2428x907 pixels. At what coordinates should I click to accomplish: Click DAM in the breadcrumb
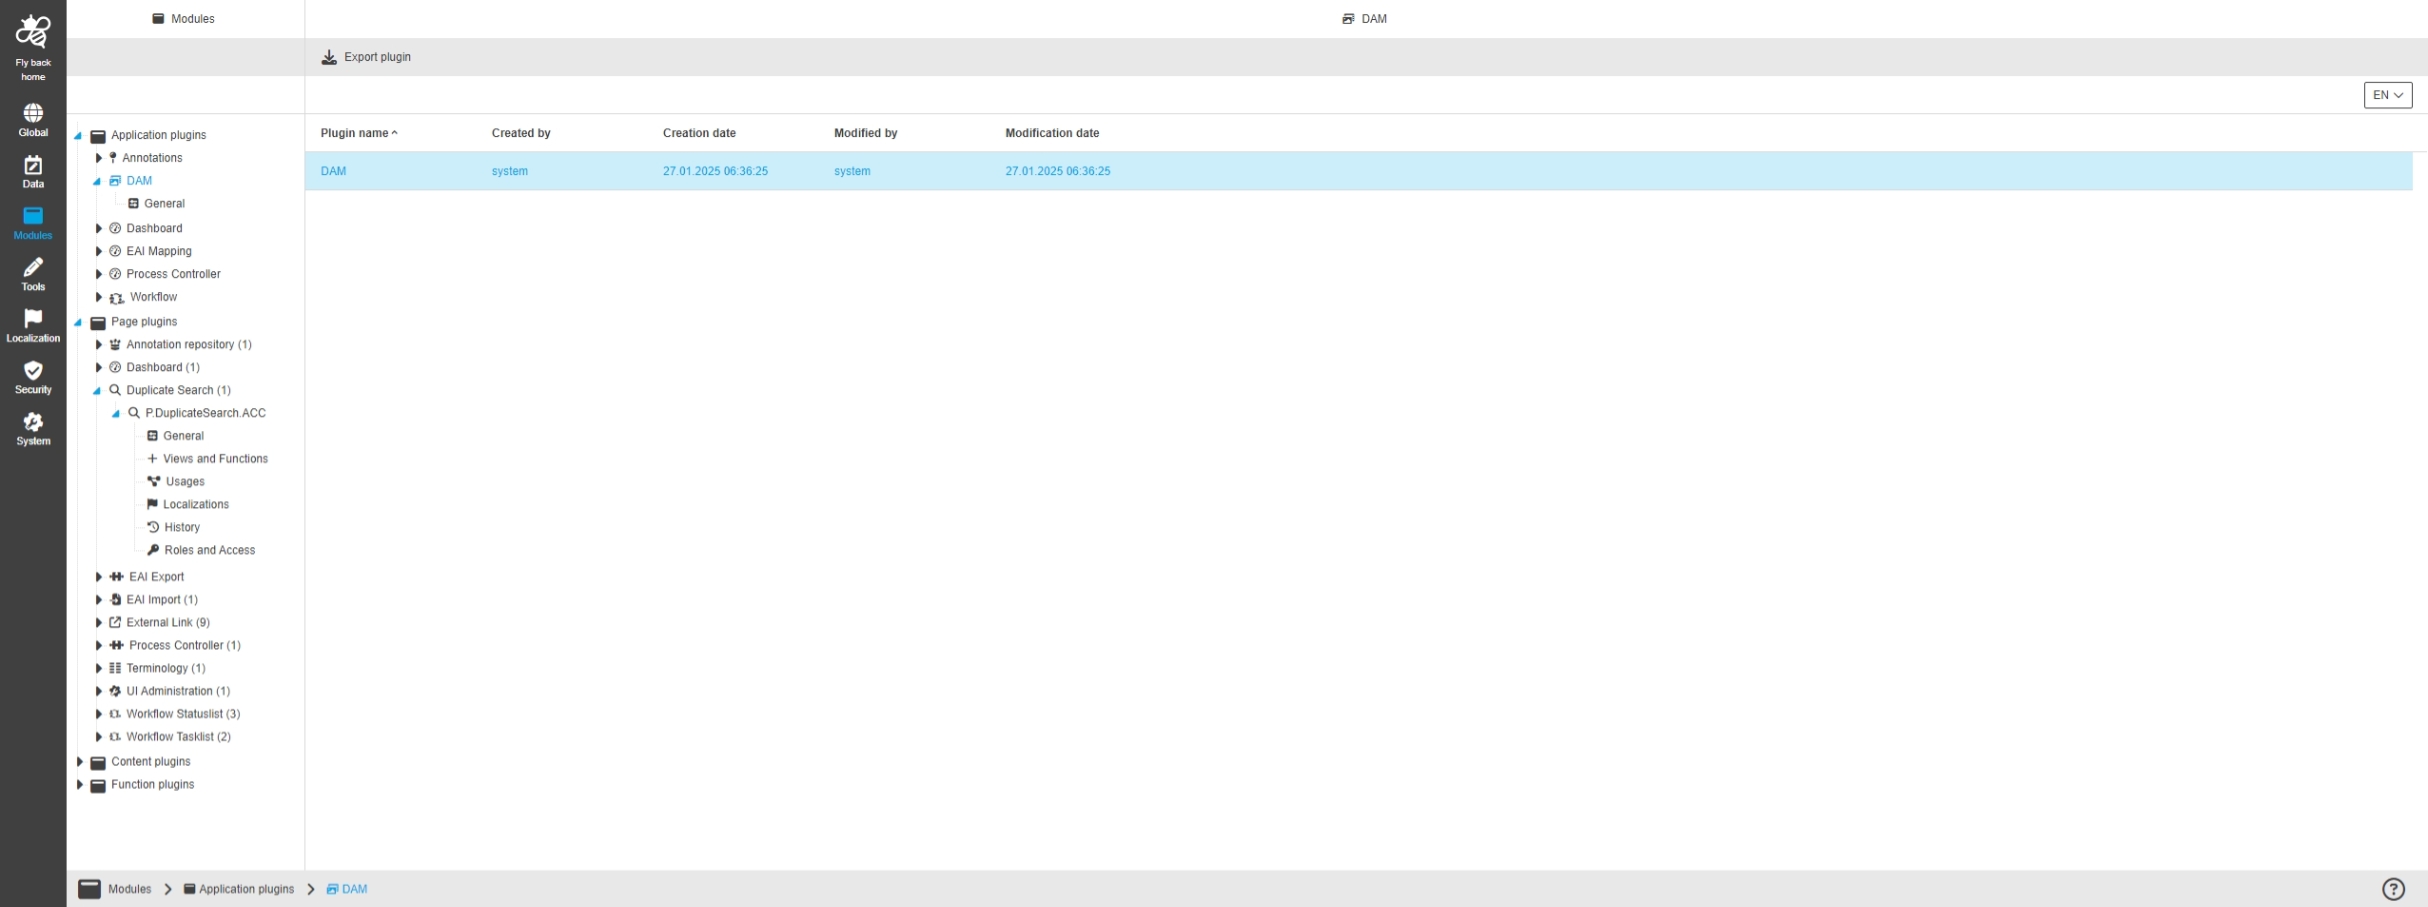pos(354,889)
